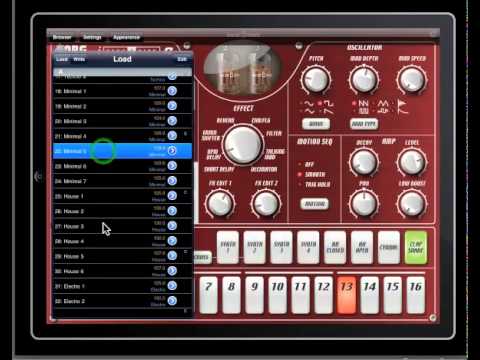Select the Synth 3 part pad
Image resolution: width=480 pixels, height=360 pixels.
pos(282,247)
